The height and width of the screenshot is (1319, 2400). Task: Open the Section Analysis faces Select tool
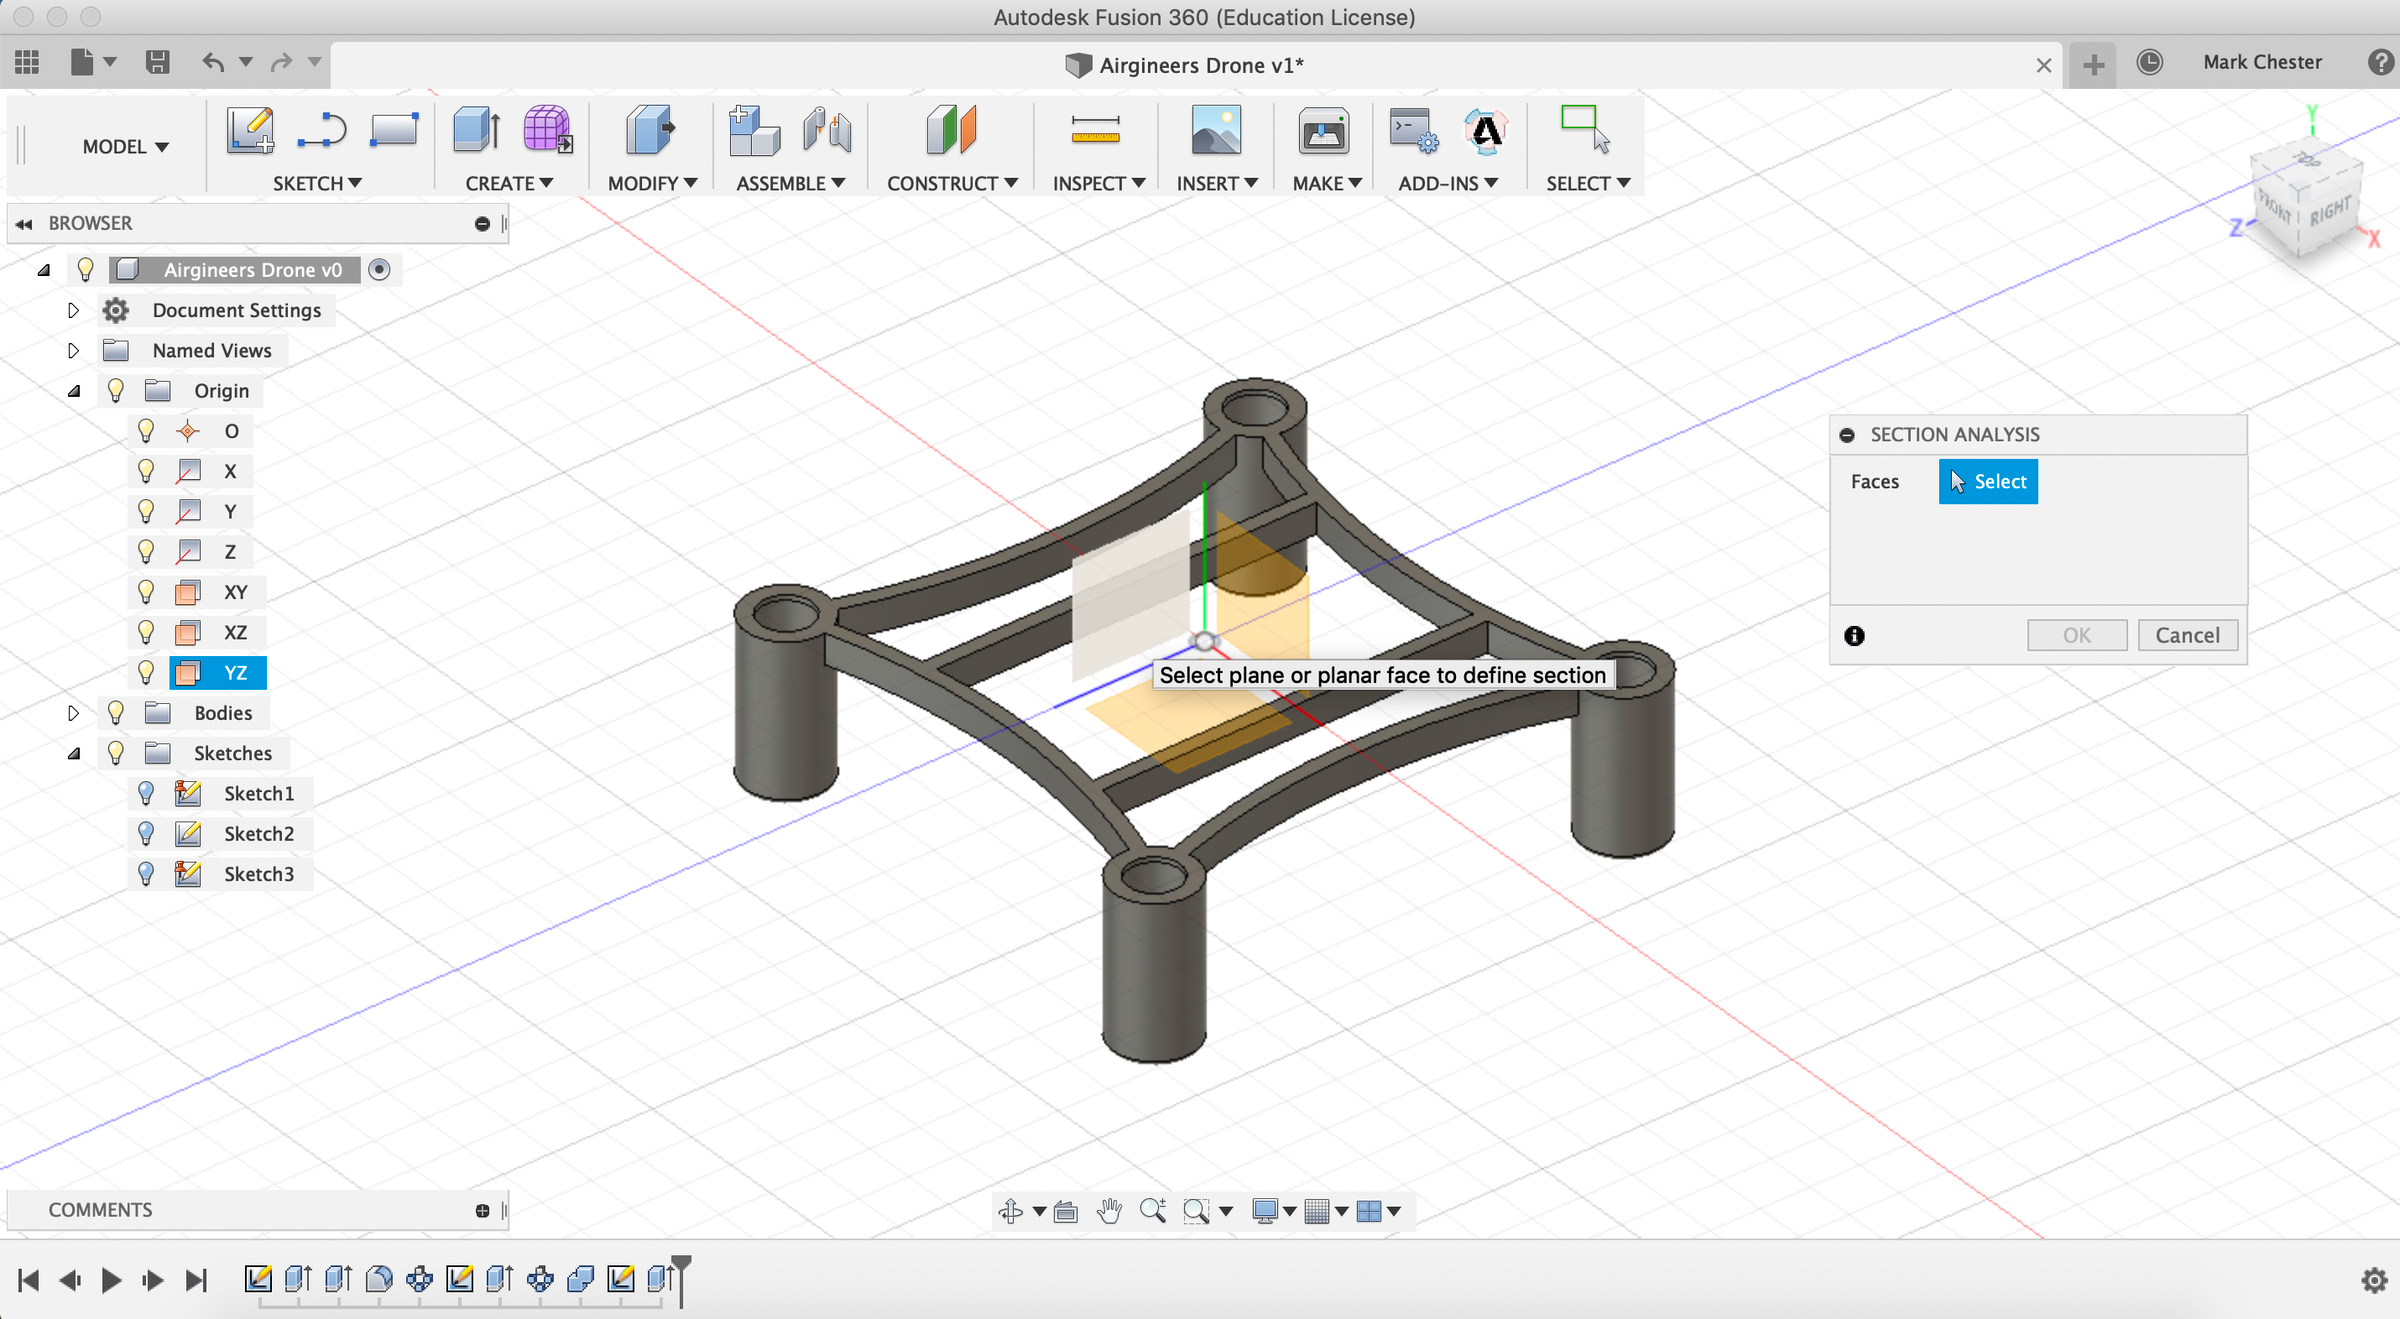click(1988, 481)
